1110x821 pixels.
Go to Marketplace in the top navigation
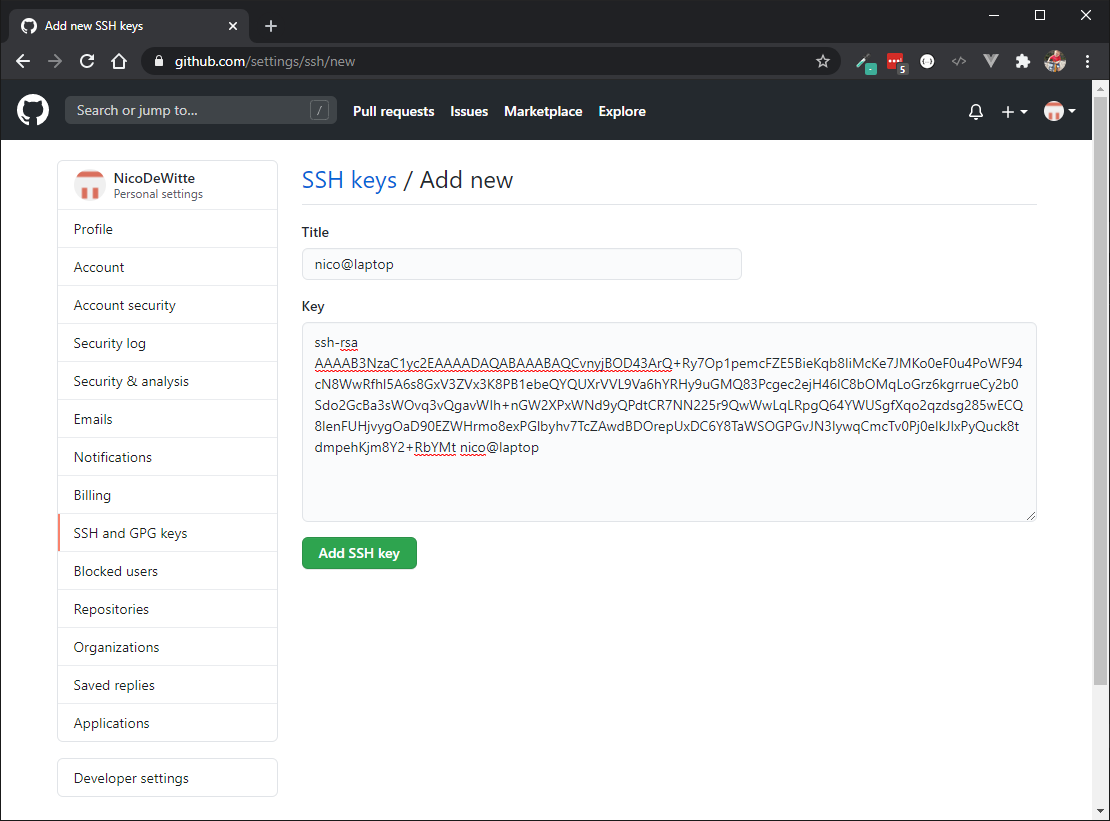[543, 112]
